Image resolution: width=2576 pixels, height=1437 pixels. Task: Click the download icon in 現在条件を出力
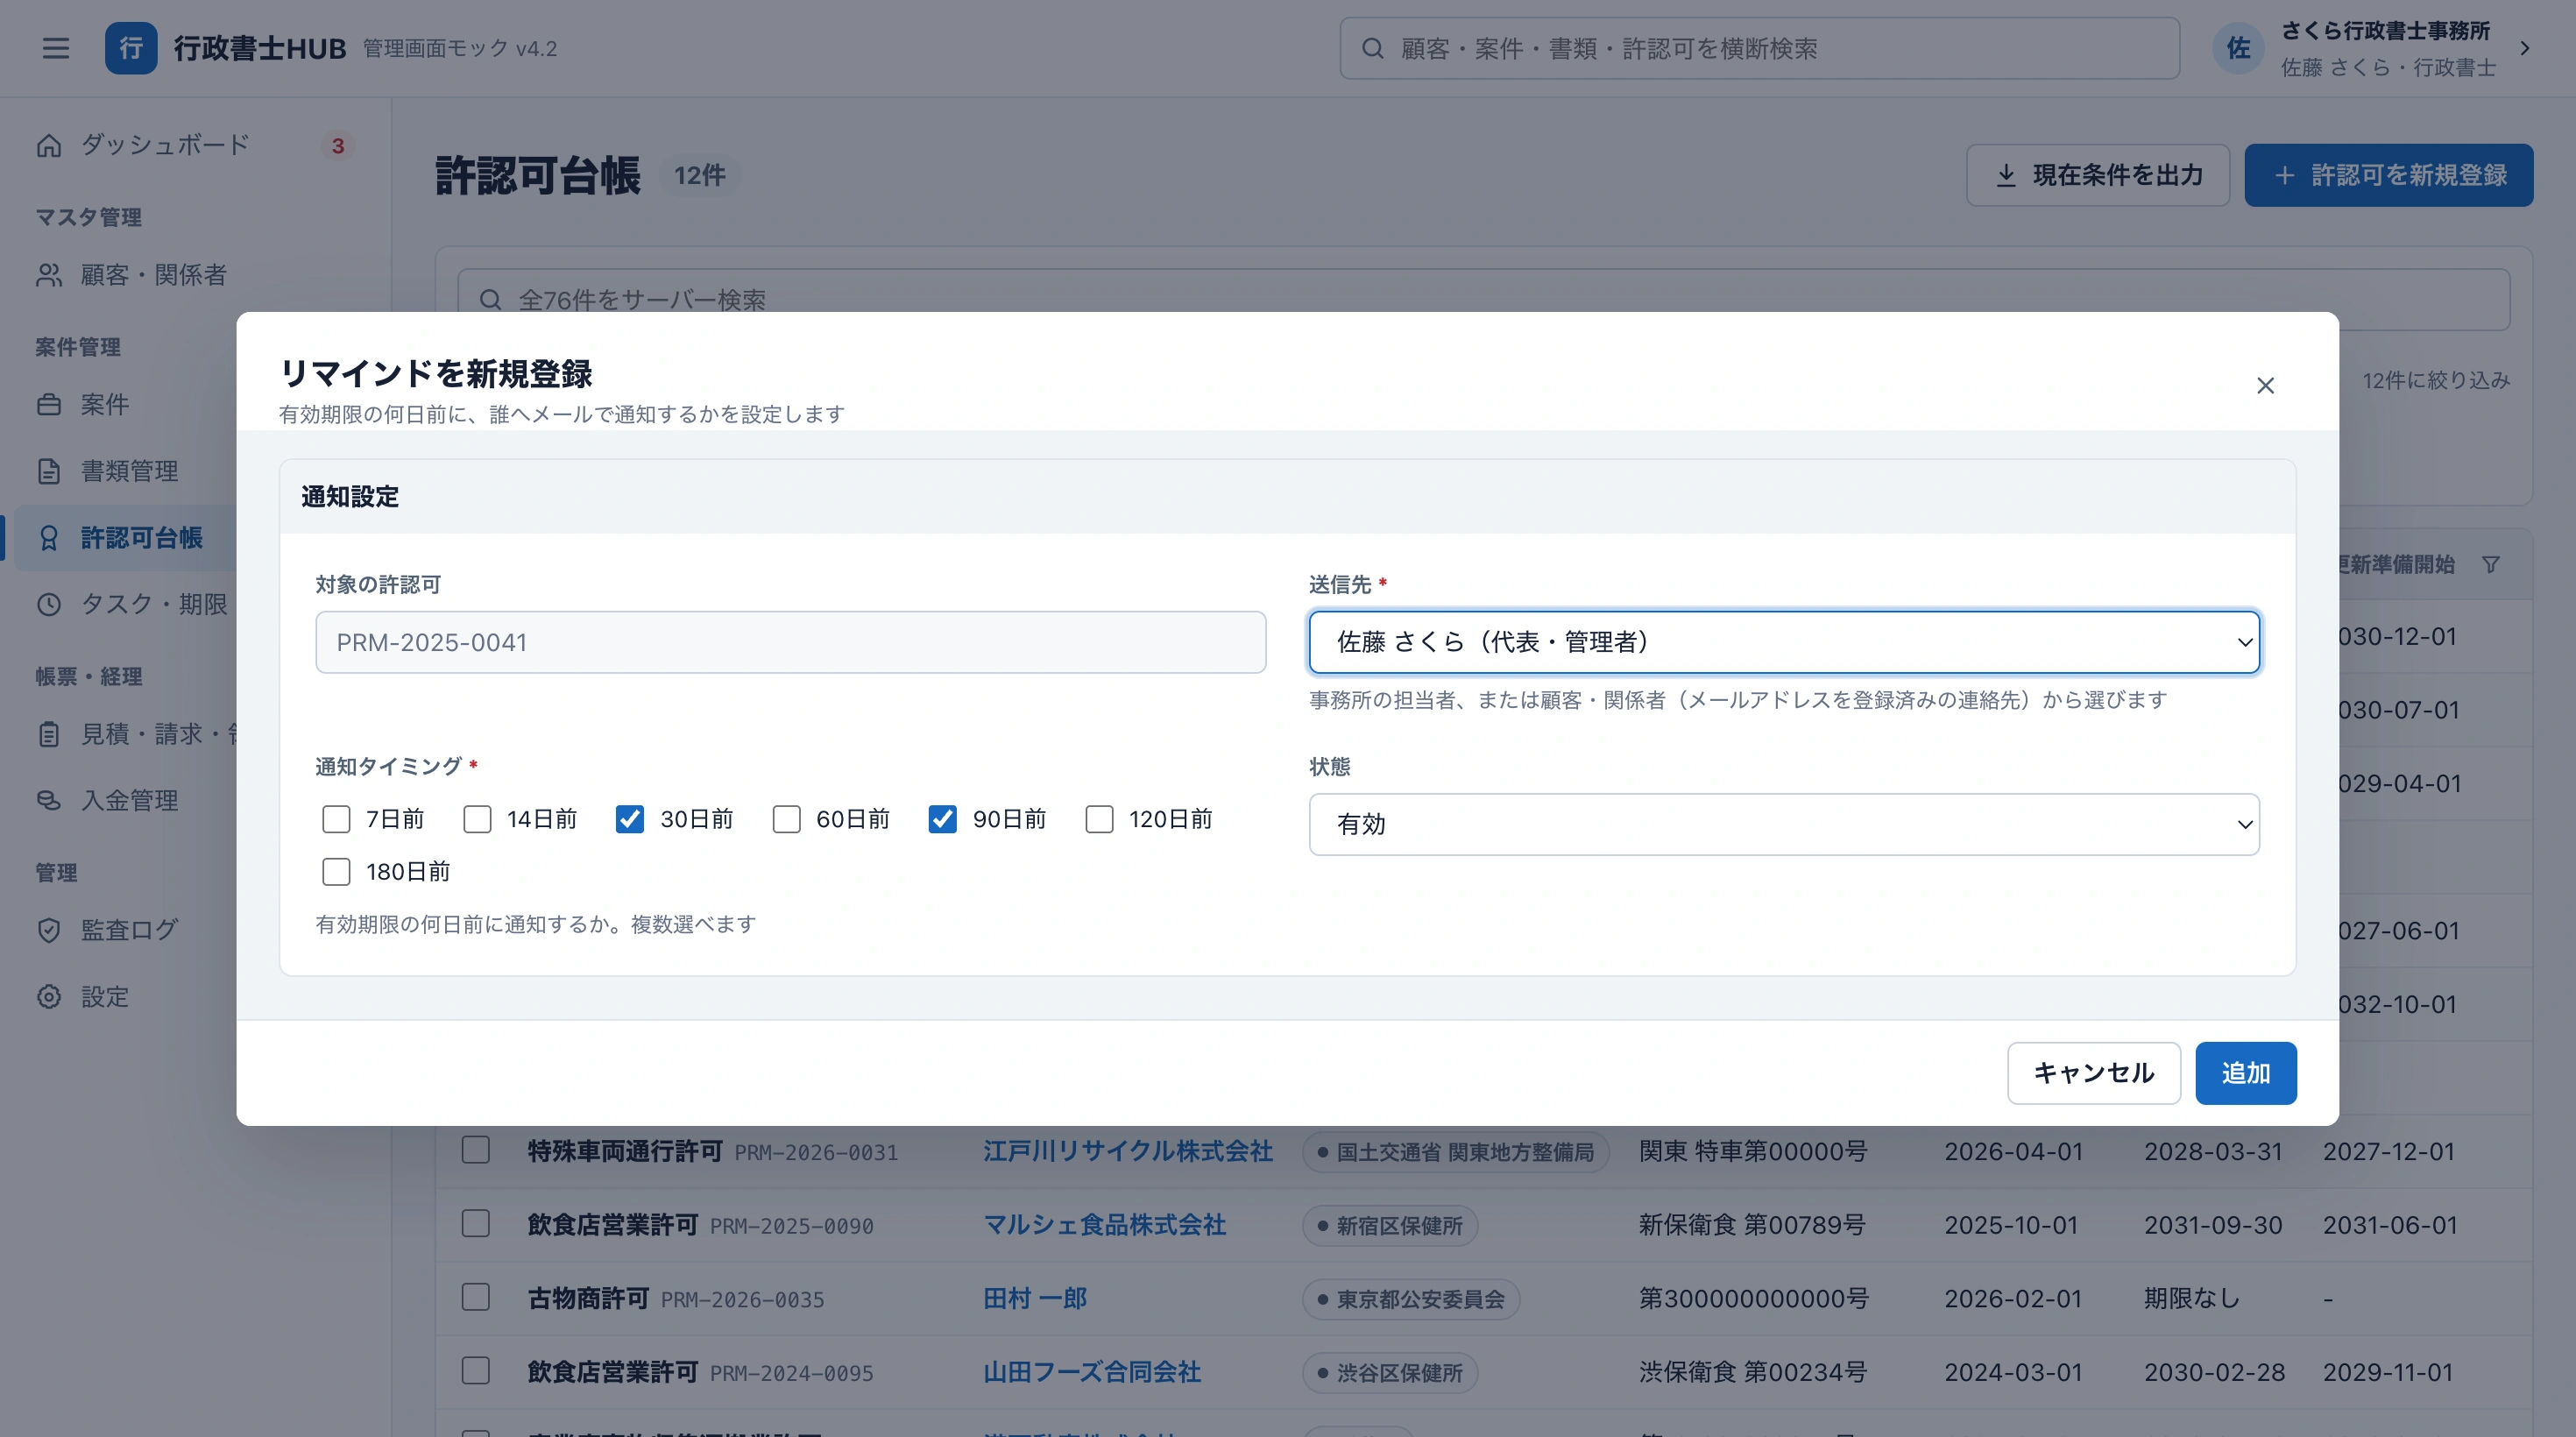2006,175
